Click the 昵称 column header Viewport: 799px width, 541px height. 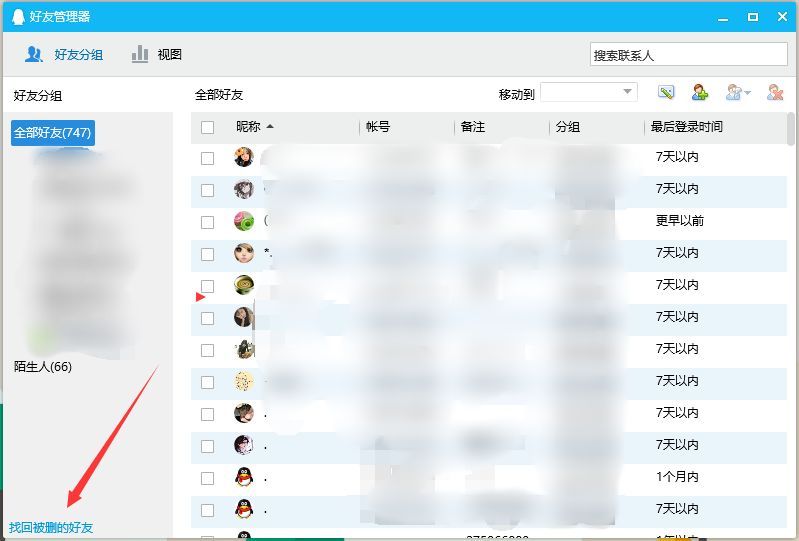(x=248, y=126)
